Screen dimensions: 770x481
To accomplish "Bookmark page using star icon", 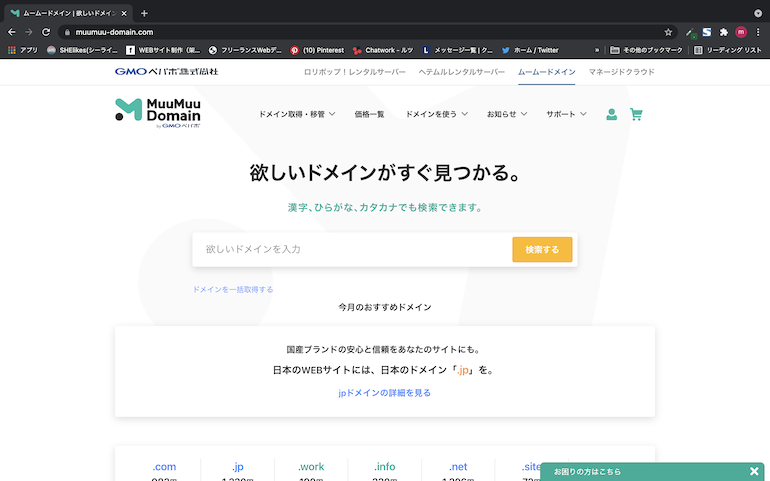I will click(668, 32).
